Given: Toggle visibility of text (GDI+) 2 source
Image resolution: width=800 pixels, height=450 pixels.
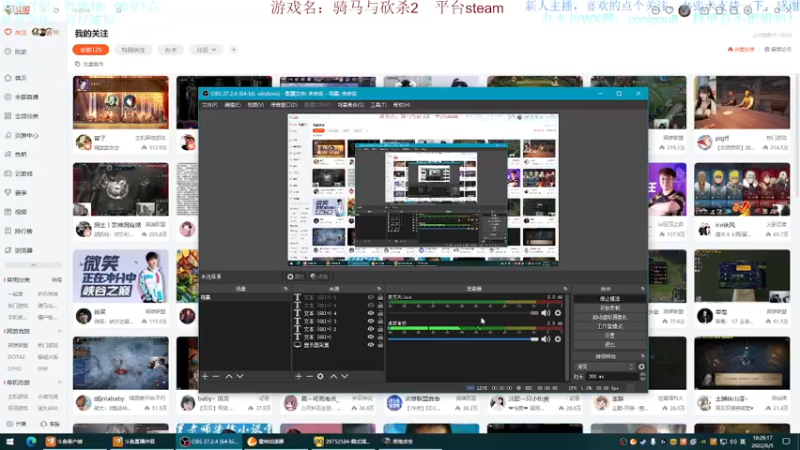Looking at the screenshot, I should (371, 329).
